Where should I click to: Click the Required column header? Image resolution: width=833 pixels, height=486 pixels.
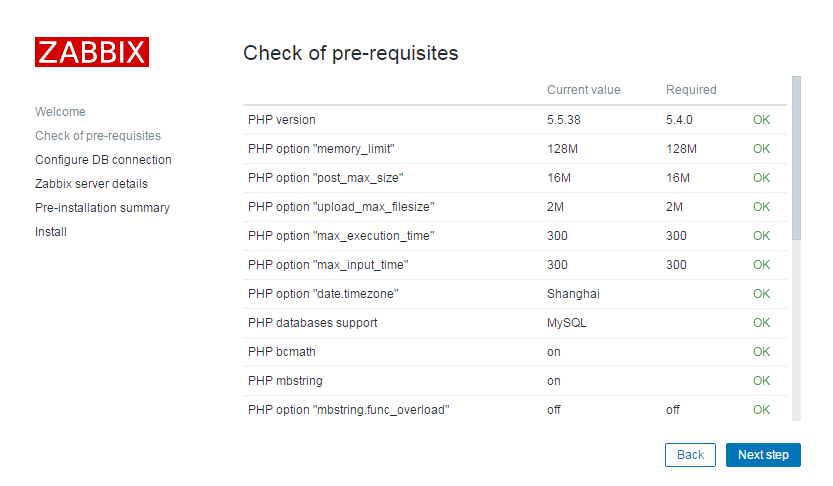(x=691, y=90)
